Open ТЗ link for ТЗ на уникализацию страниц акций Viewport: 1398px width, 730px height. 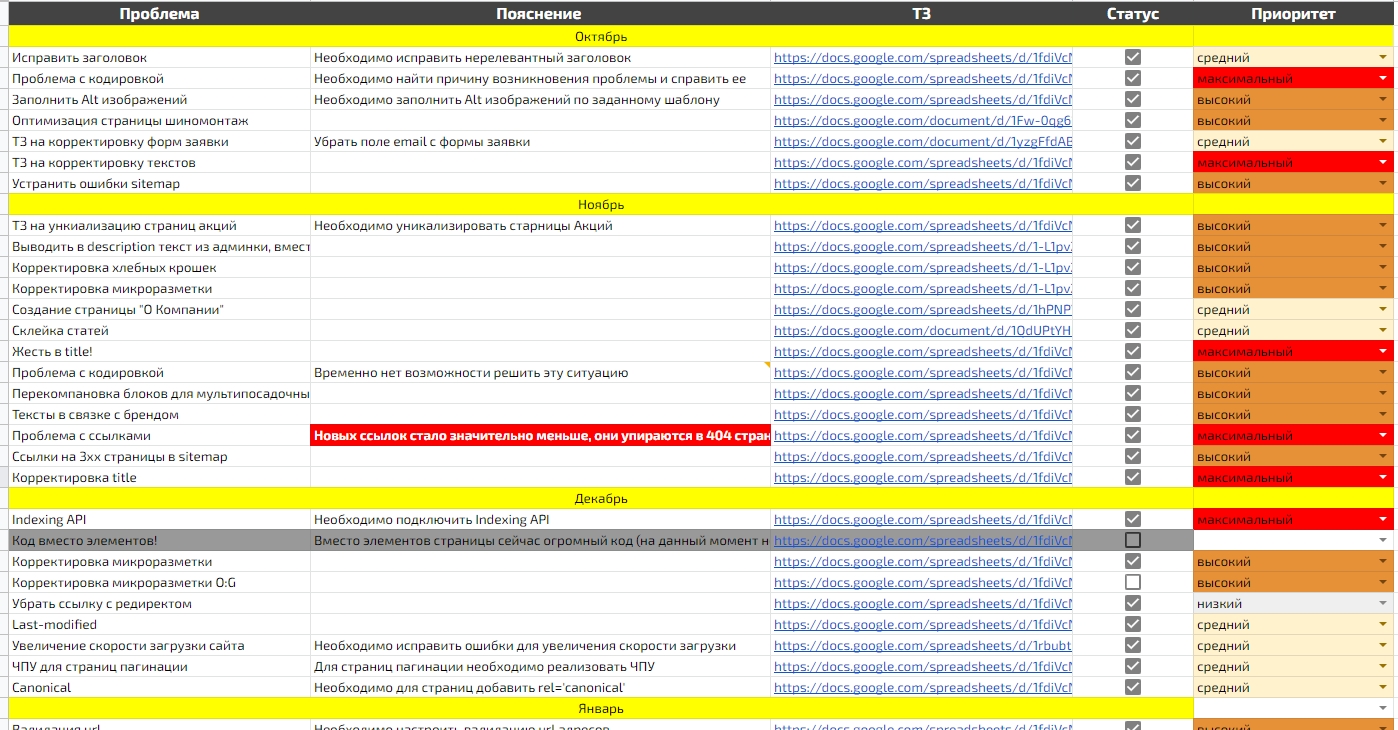(x=922, y=226)
